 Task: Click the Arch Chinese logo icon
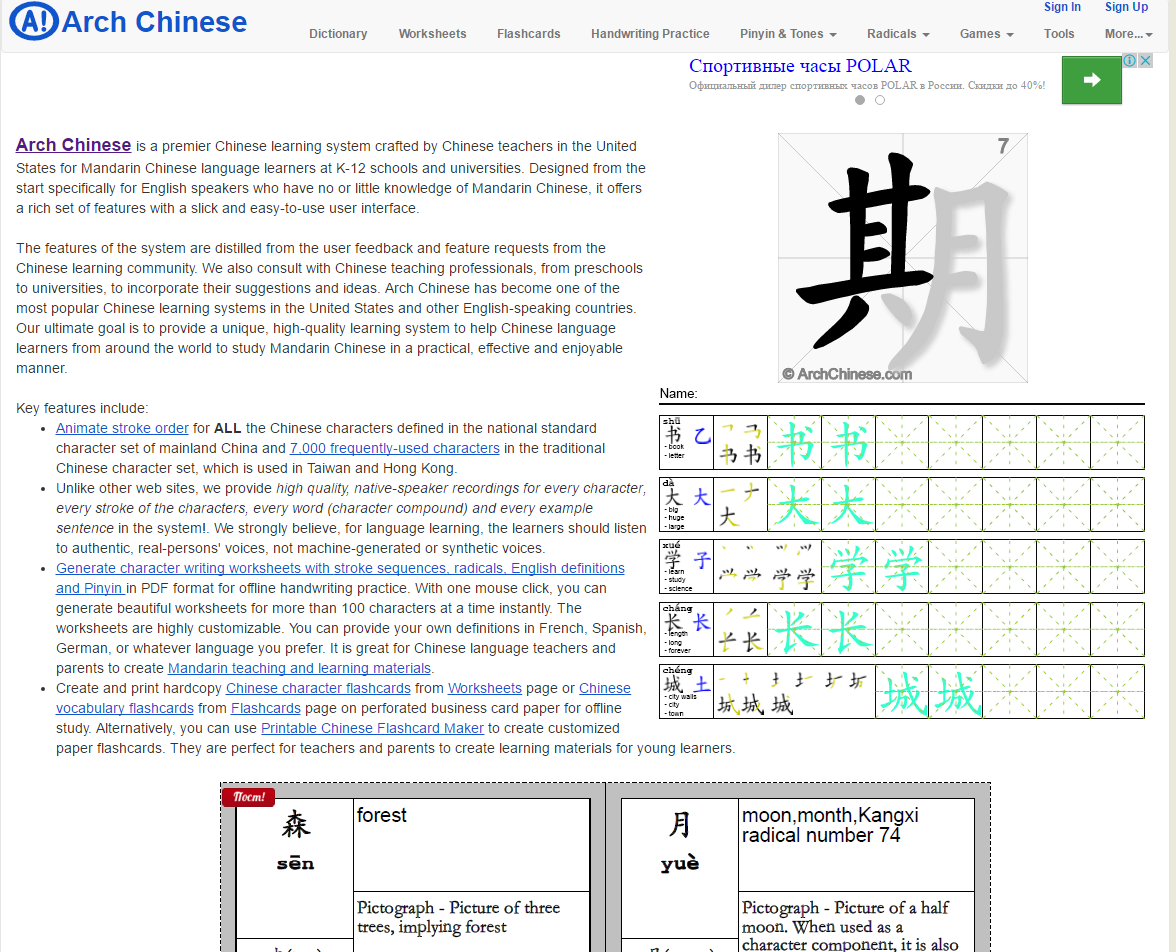coord(33,22)
